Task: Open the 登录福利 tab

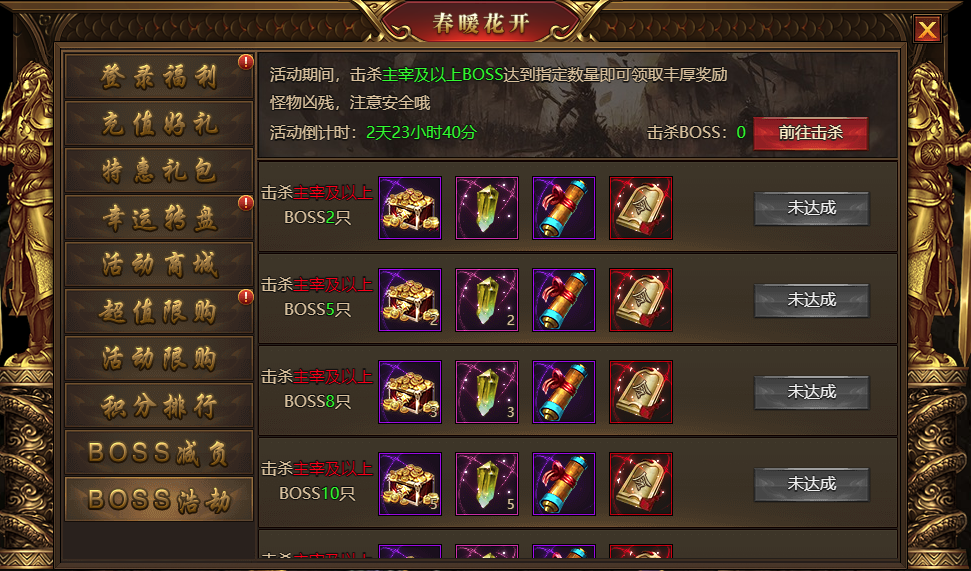Action: pyautogui.click(x=159, y=76)
